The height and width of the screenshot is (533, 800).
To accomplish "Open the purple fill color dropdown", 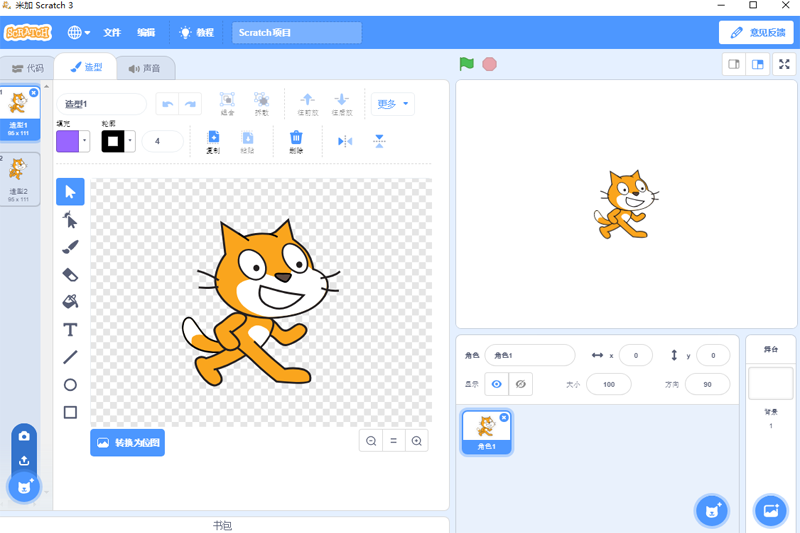I will coord(73,141).
